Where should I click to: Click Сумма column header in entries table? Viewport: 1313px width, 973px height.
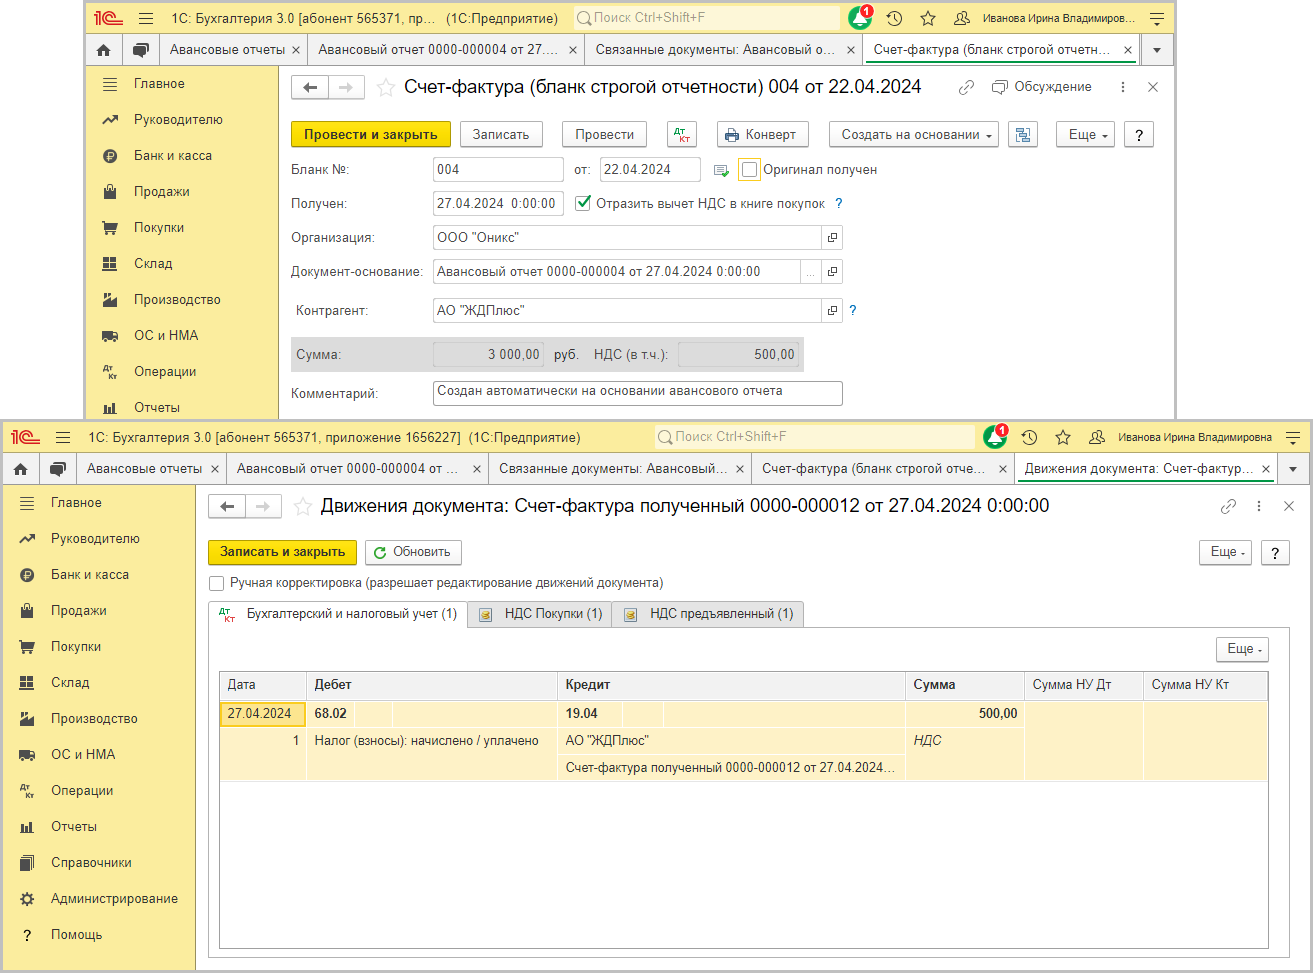964,685
